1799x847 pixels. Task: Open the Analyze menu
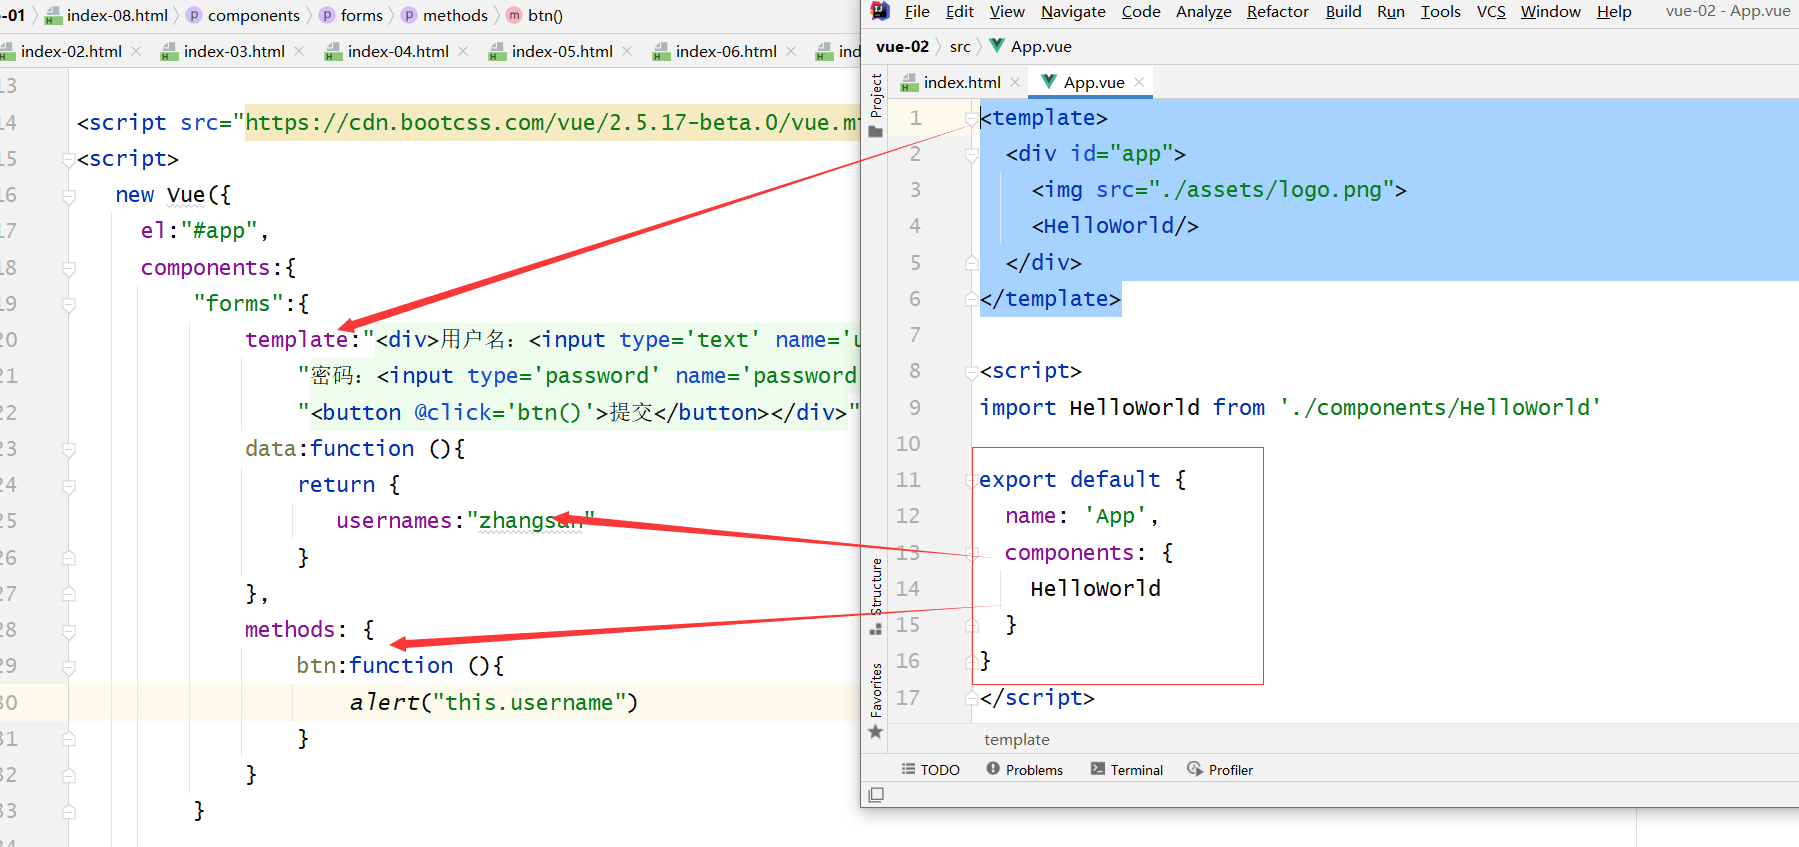pyautogui.click(x=1204, y=12)
